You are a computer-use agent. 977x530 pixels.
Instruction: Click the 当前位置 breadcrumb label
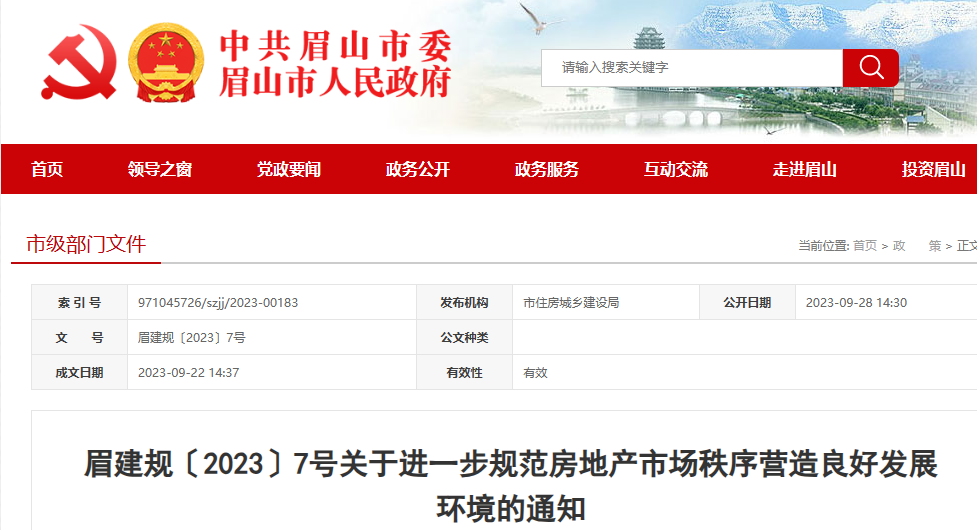(823, 246)
